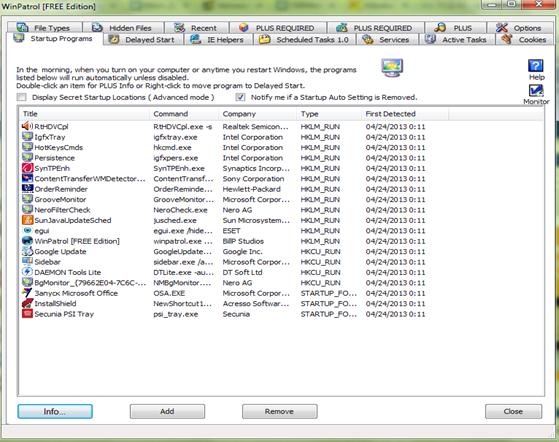This screenshot has width=559, height=442.
Task: Sort by the Title column header
Action: coord(84,114)
